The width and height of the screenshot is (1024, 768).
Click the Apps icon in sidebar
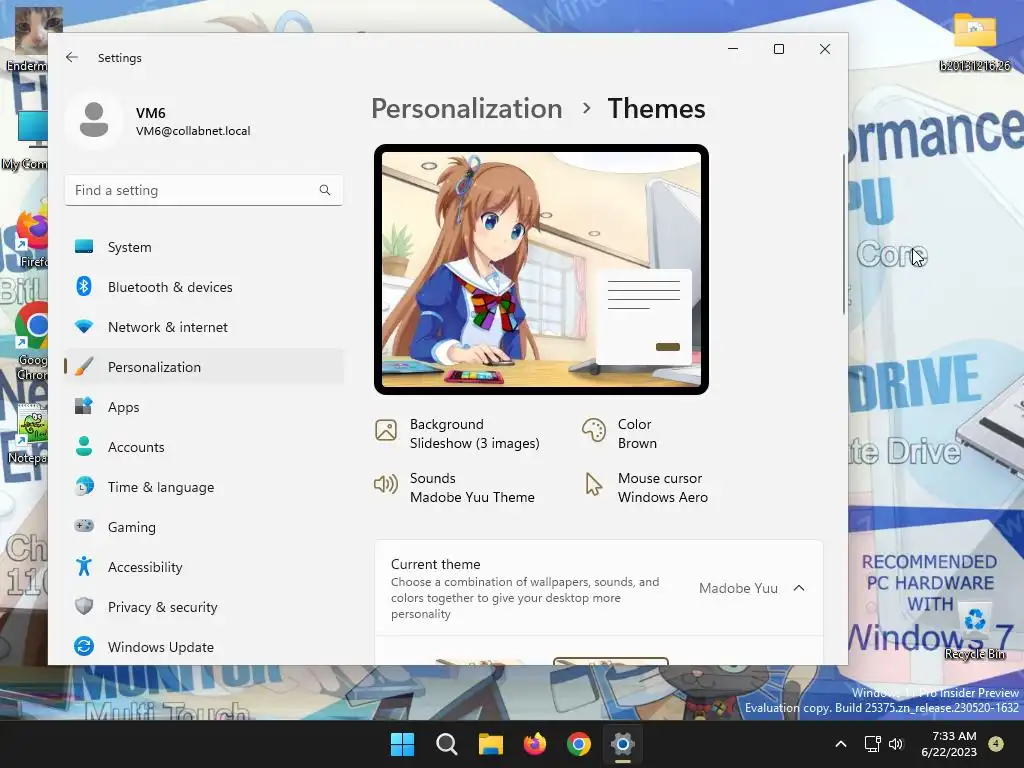[84, 406]
